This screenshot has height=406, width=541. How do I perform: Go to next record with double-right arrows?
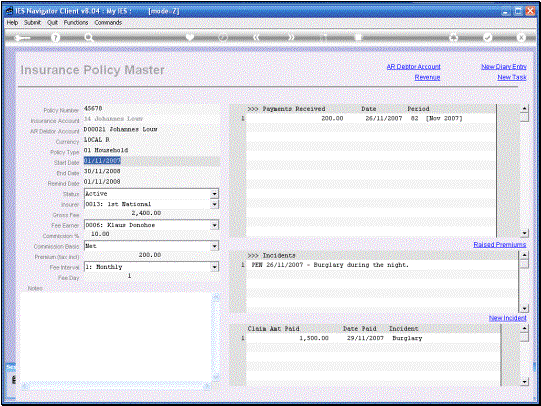click(291, 37)
